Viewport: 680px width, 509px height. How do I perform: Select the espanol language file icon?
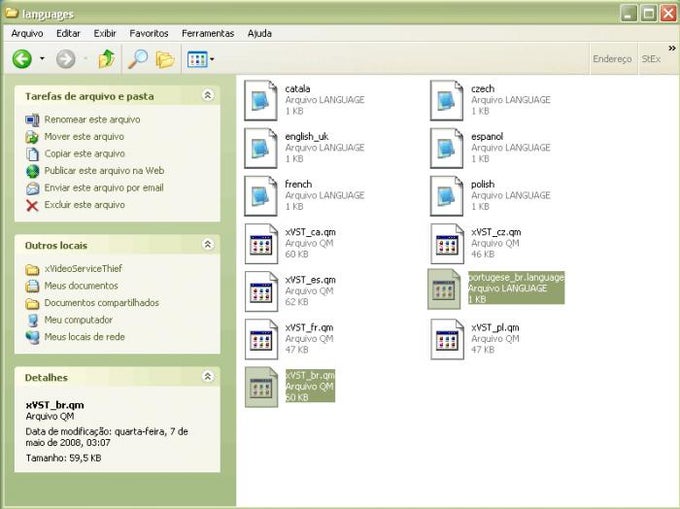pyautogui.click(x=447, y=148)
